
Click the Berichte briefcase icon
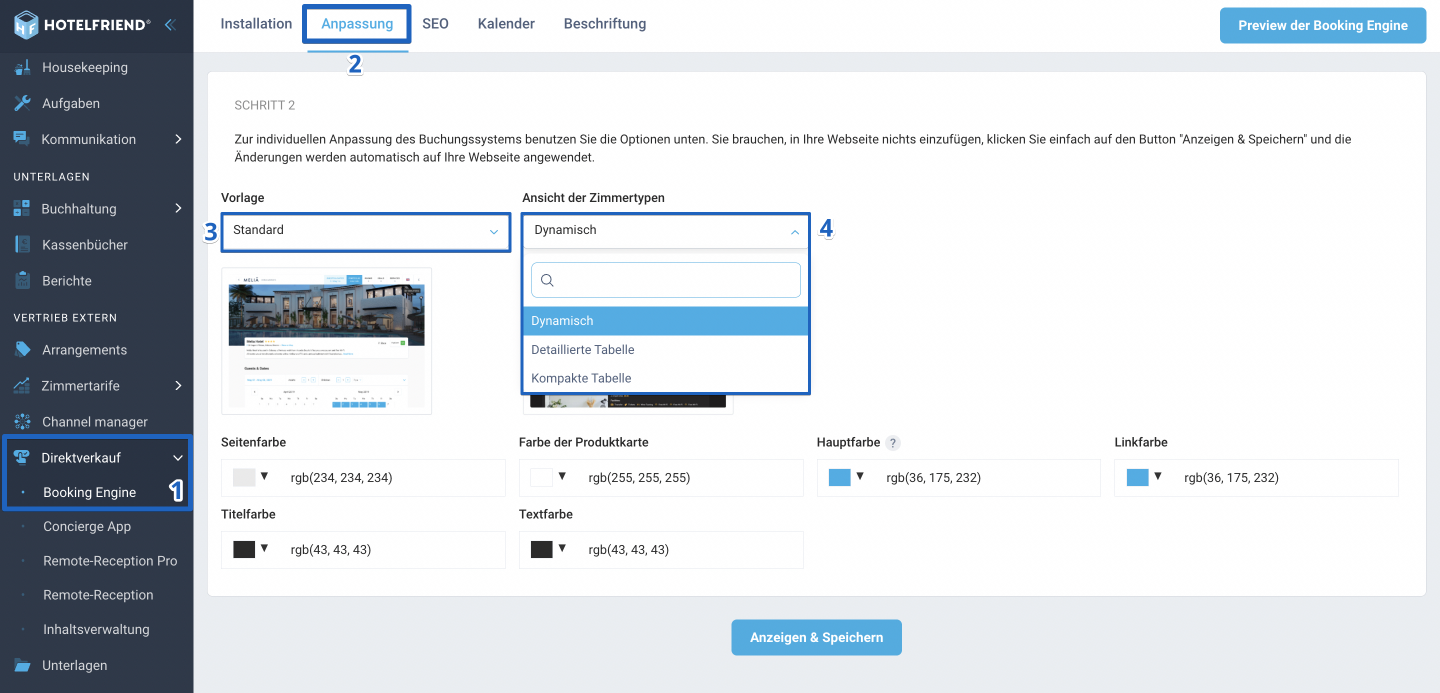click(22, 281)
